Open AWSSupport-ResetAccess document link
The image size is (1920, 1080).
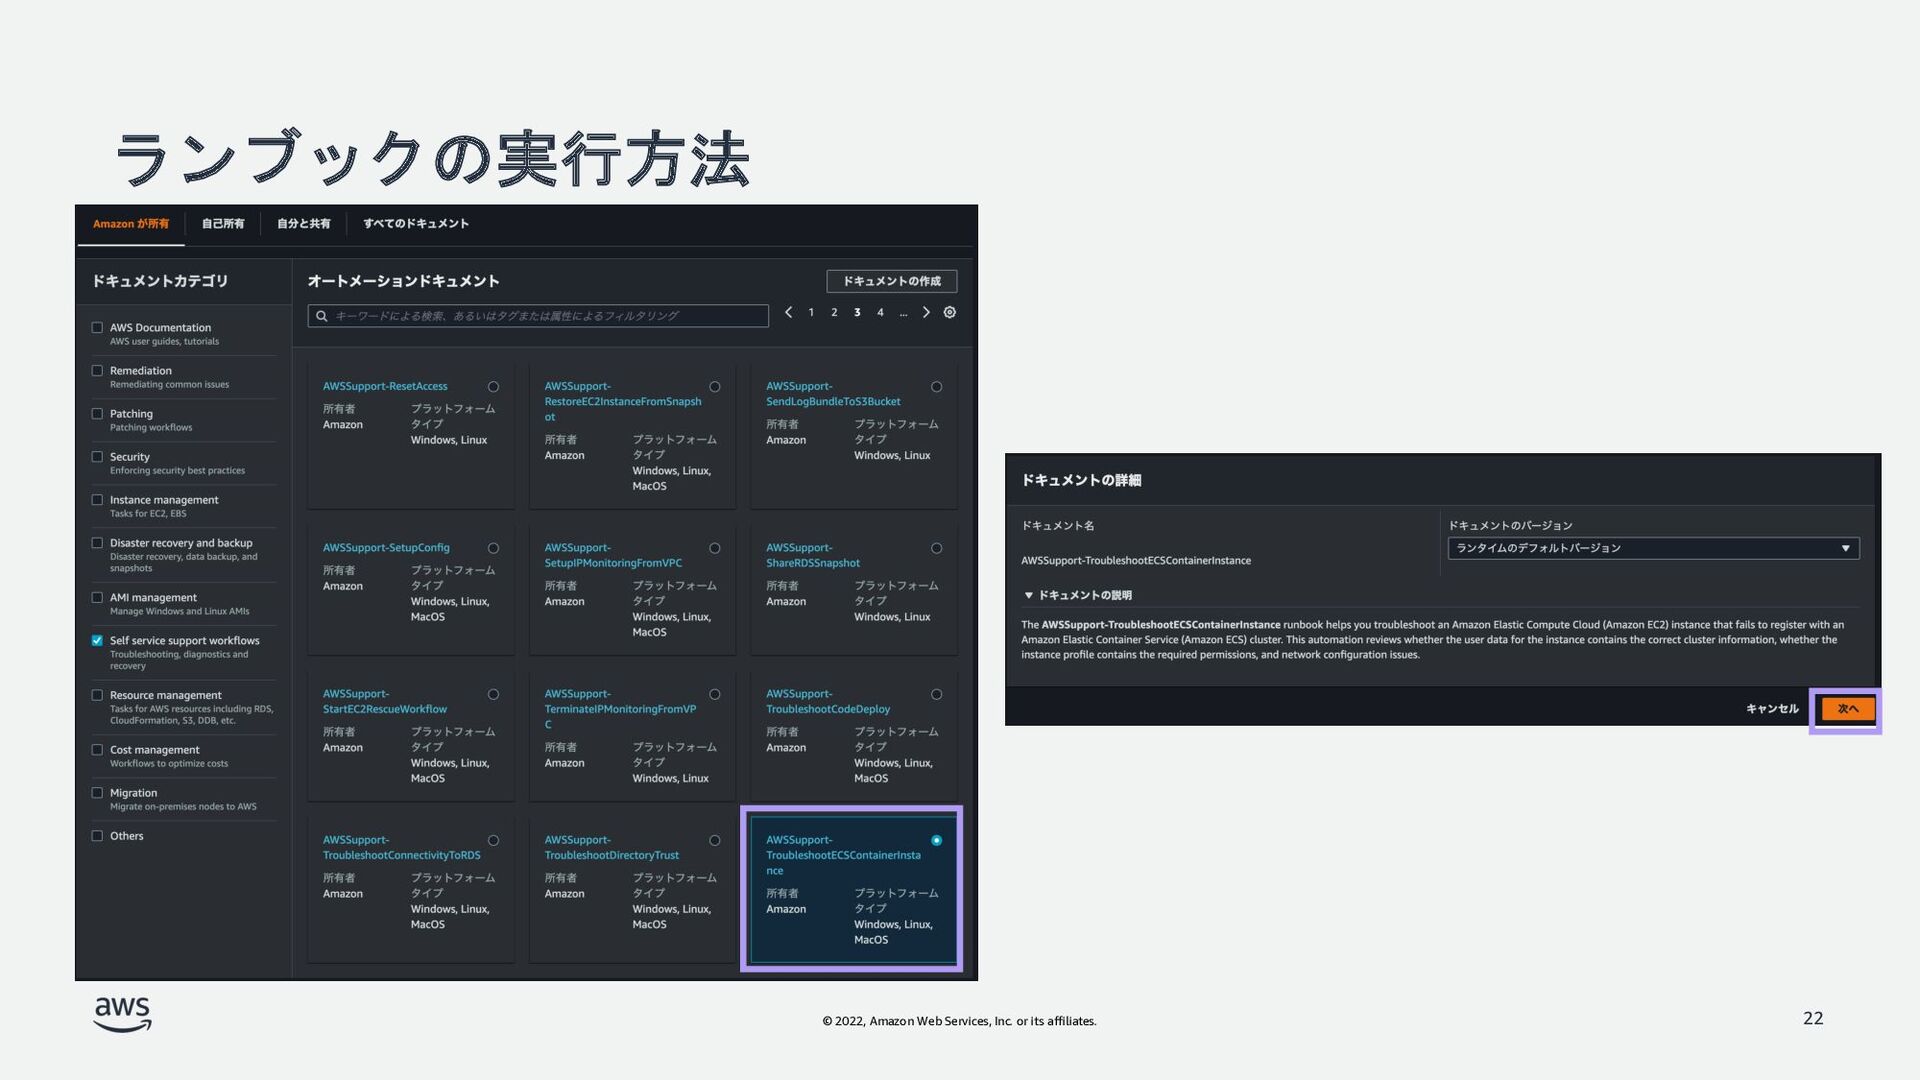coord(385,386)
